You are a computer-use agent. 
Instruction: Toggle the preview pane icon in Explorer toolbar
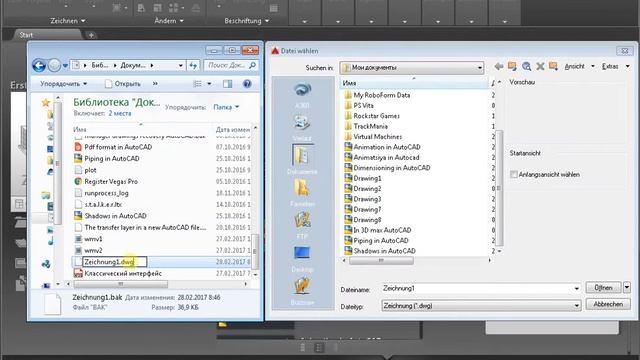tap(227, 84)
